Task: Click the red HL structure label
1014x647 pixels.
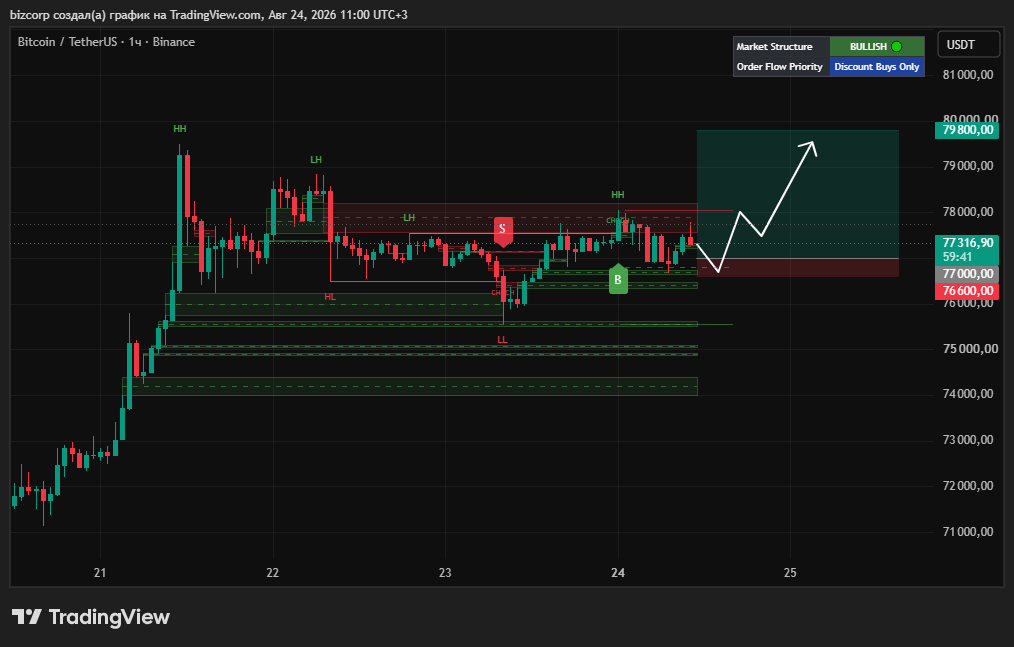Action: click(330, 297)
